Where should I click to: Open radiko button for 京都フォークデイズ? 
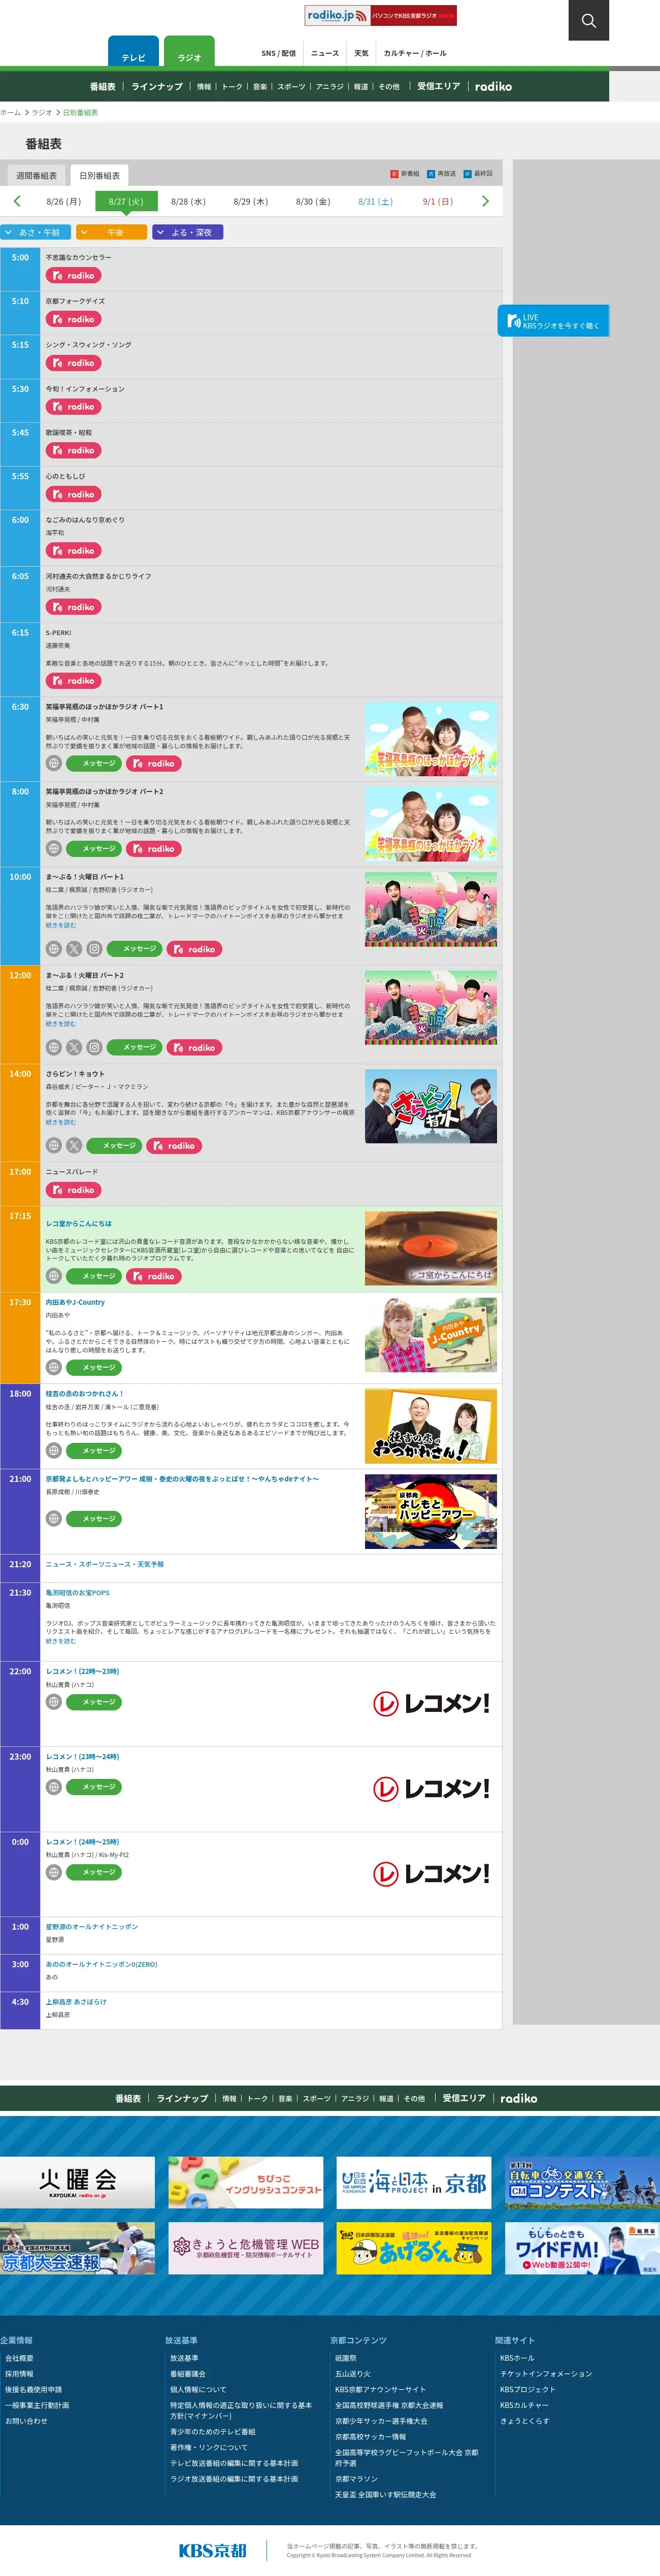click(74, 320)
